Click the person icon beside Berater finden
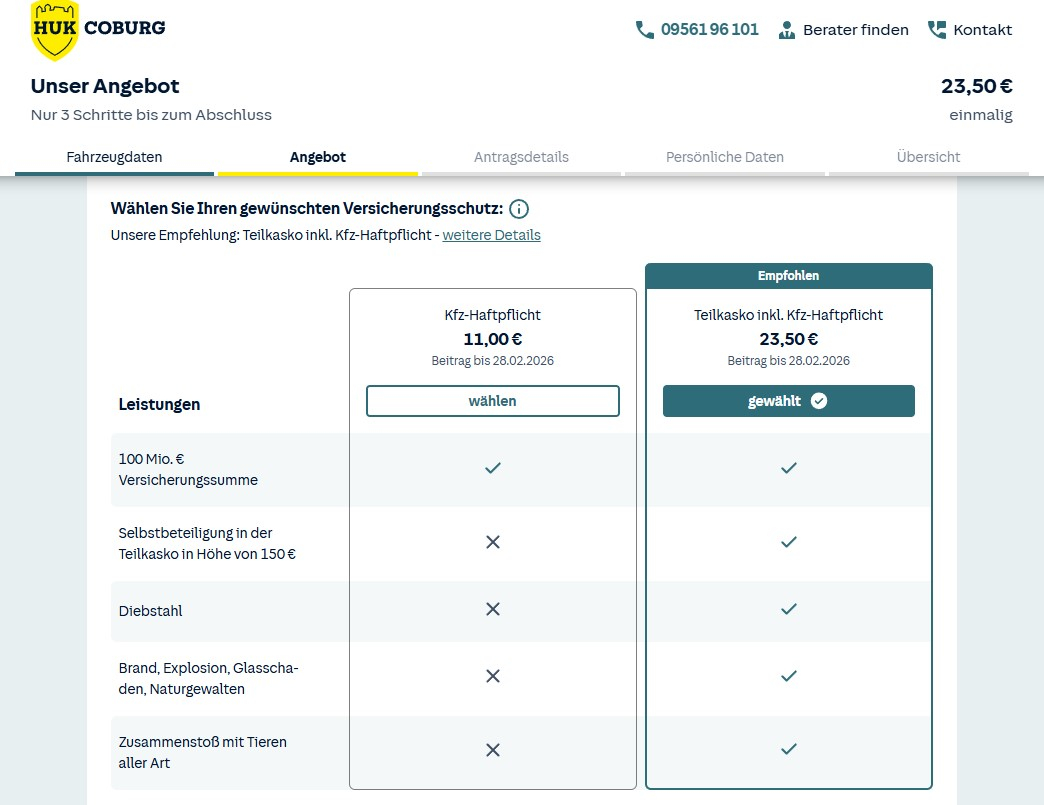 787,30
